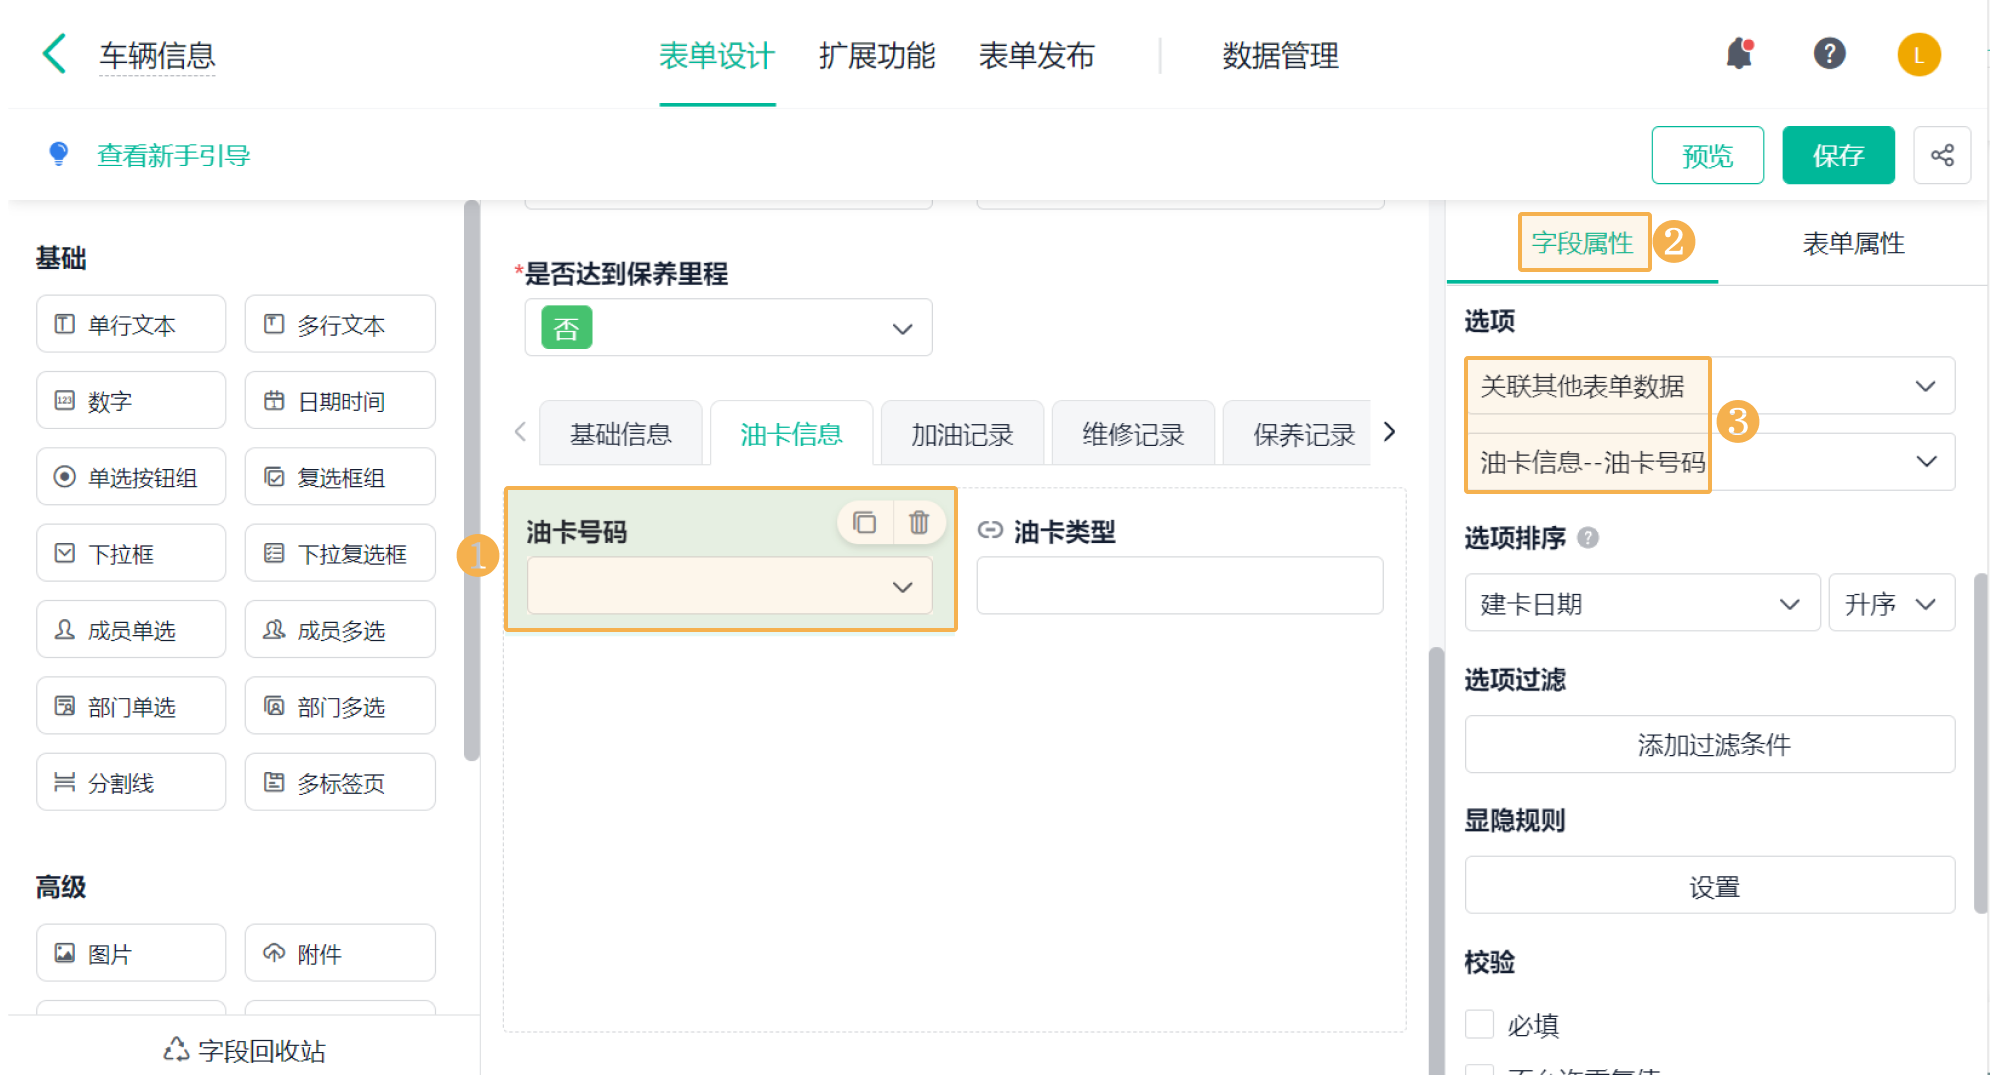Check the 必填 checkbox
This screenshot has height=1084, width=2000.
(x=1479, y=1024)
